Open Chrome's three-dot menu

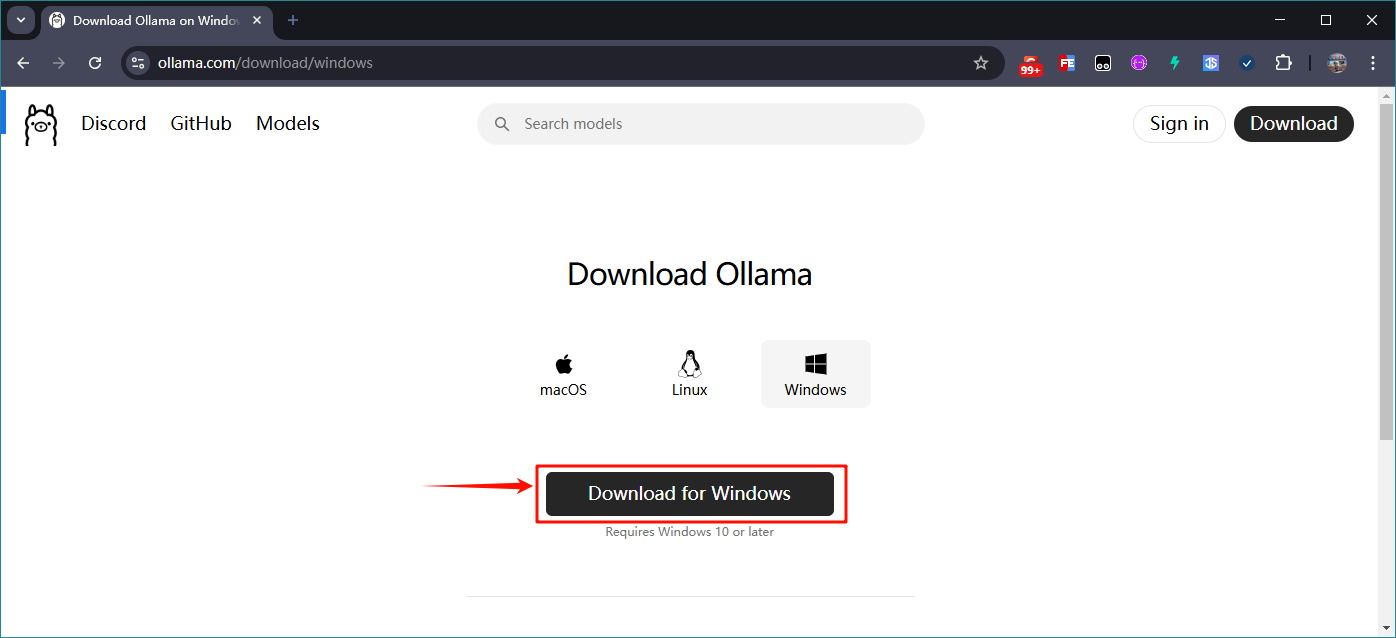pyautogui.click(x=1372, y=62)
